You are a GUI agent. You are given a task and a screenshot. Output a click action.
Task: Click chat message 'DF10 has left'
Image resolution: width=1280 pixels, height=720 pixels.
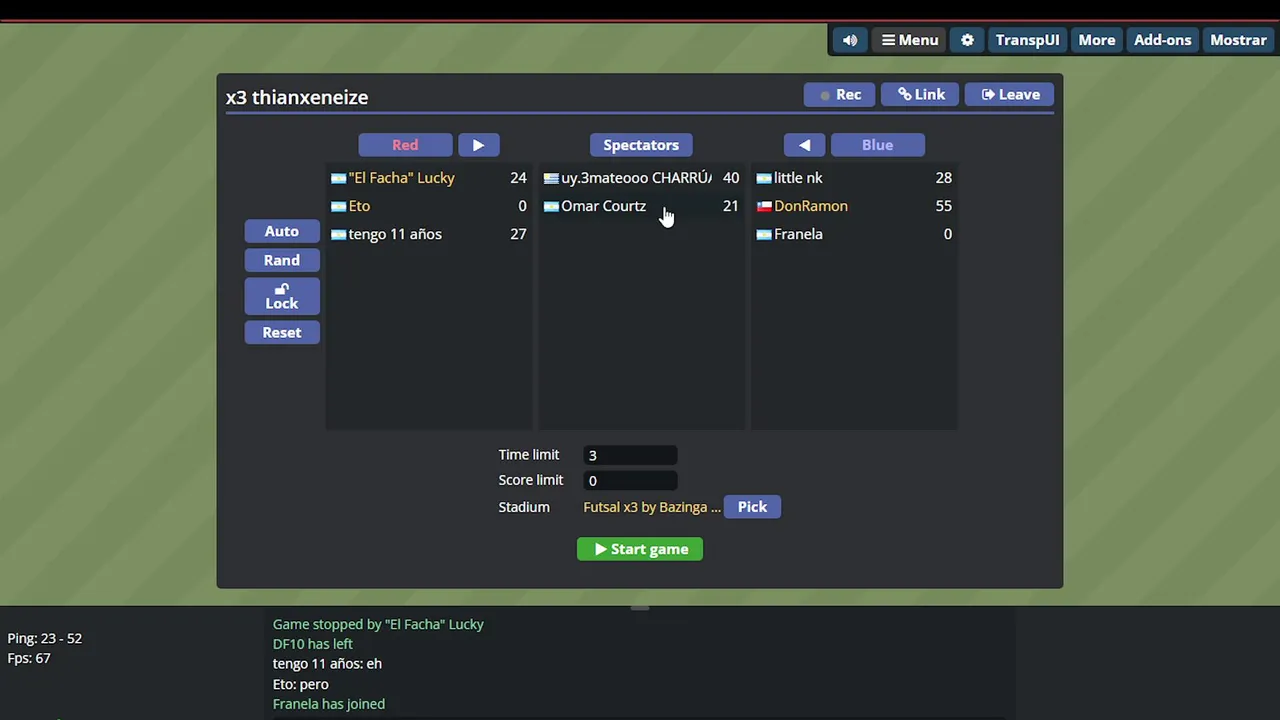313,644
